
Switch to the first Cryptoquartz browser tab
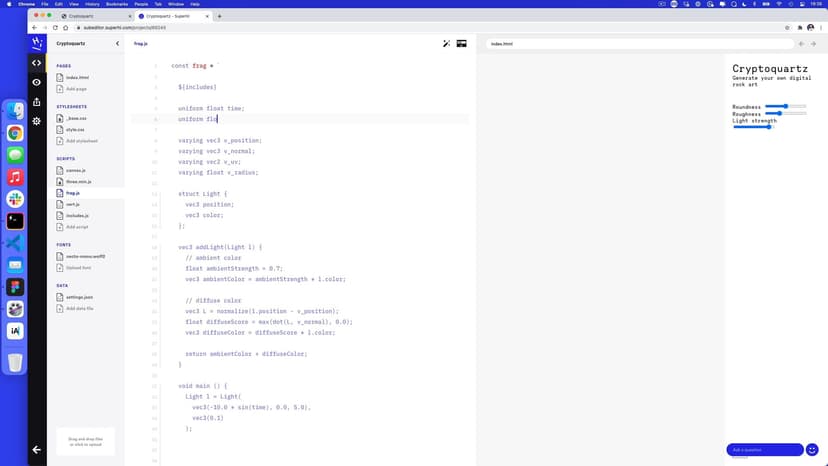93,16
